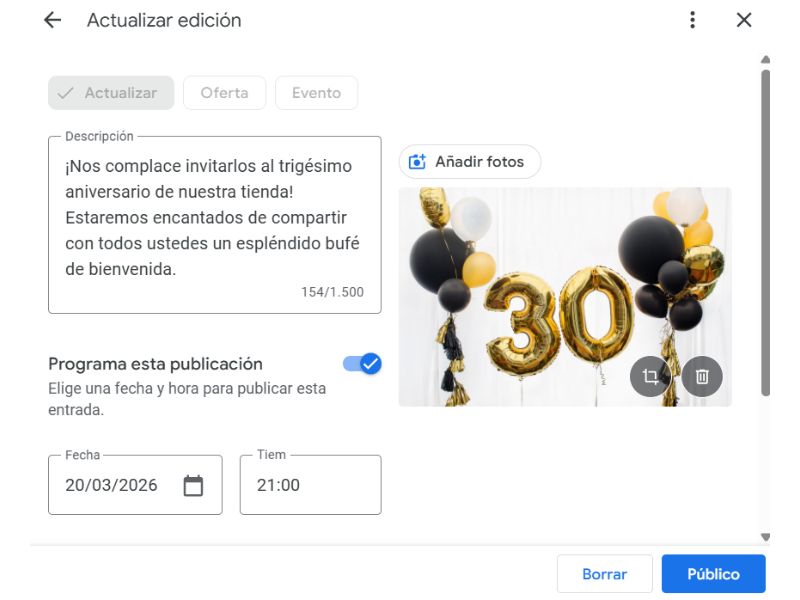Open the time field showing 21:00

[x=311, y=485]
